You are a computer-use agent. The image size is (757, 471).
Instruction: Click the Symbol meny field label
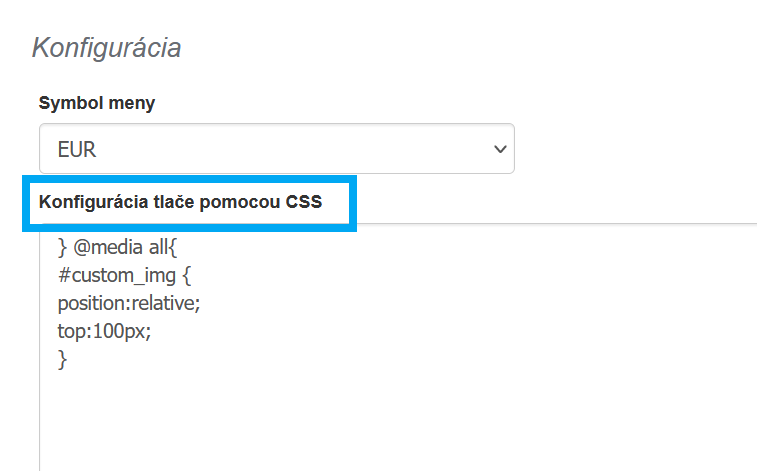pos(97,103)
